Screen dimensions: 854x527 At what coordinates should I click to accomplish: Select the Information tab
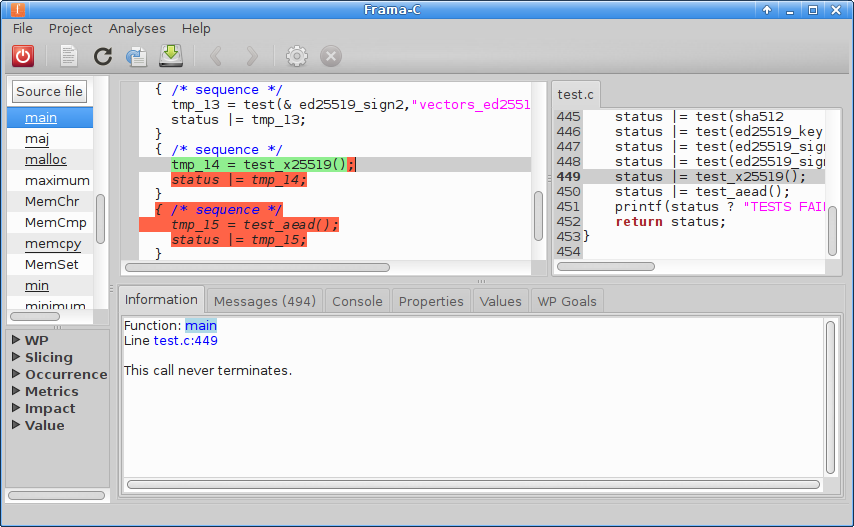point(161,299)
